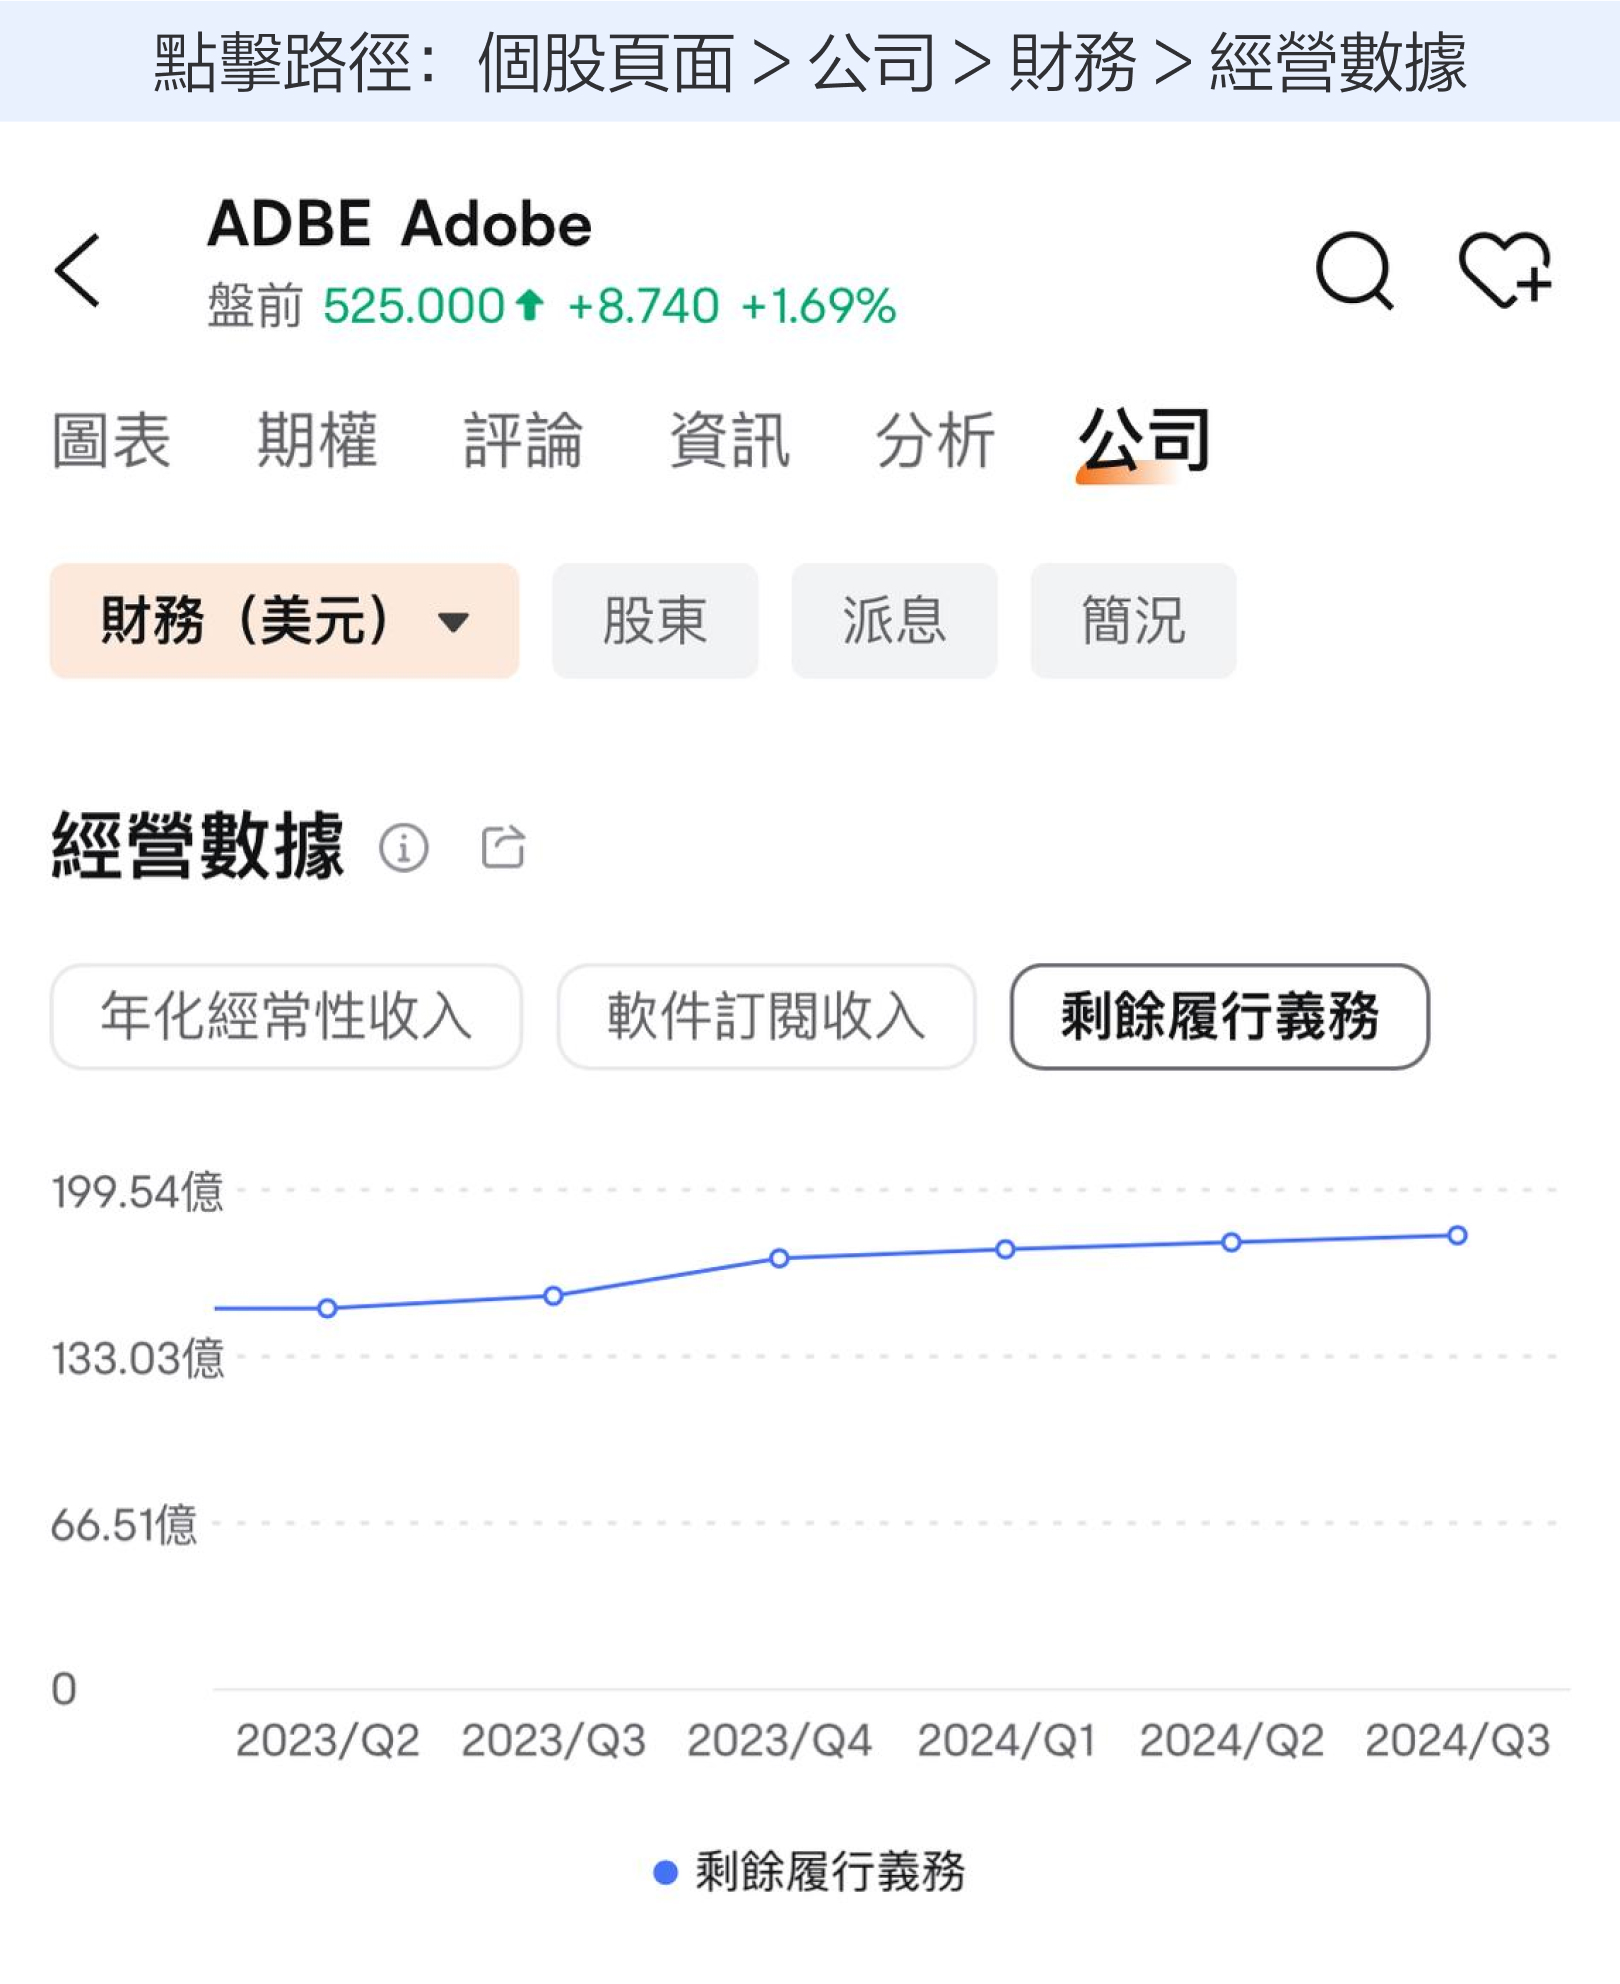Tap the 2024/Q3 data point on chart
The height and width of the screenshot is (1984, 1620).
click(x=1458, y=1236)
